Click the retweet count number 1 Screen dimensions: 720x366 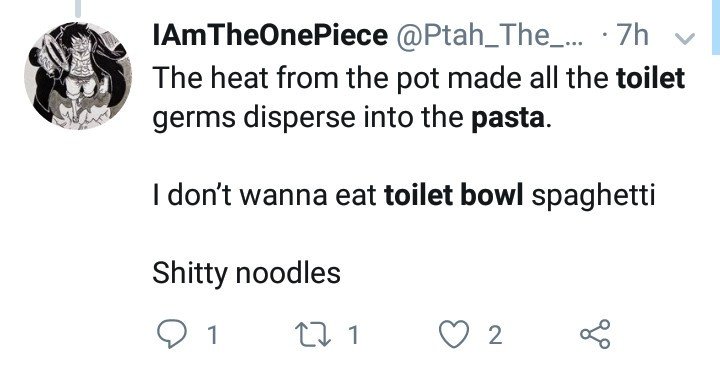(x=353, y=335)
